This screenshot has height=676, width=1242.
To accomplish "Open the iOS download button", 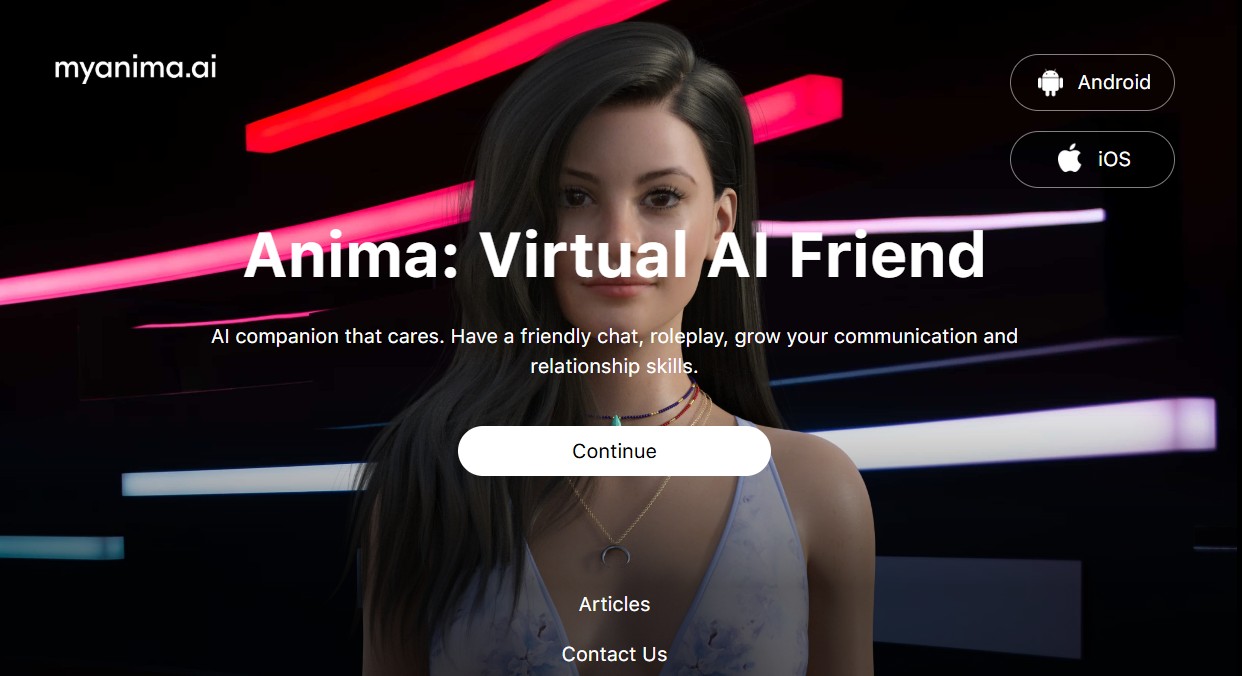I will click(x=1092, y=159).
